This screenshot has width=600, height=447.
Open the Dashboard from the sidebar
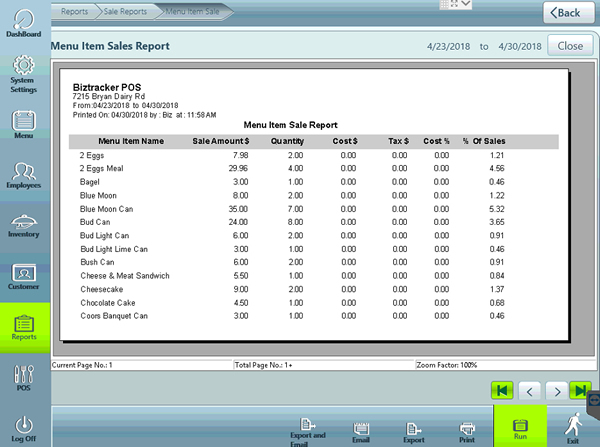(x=23, y=23)
